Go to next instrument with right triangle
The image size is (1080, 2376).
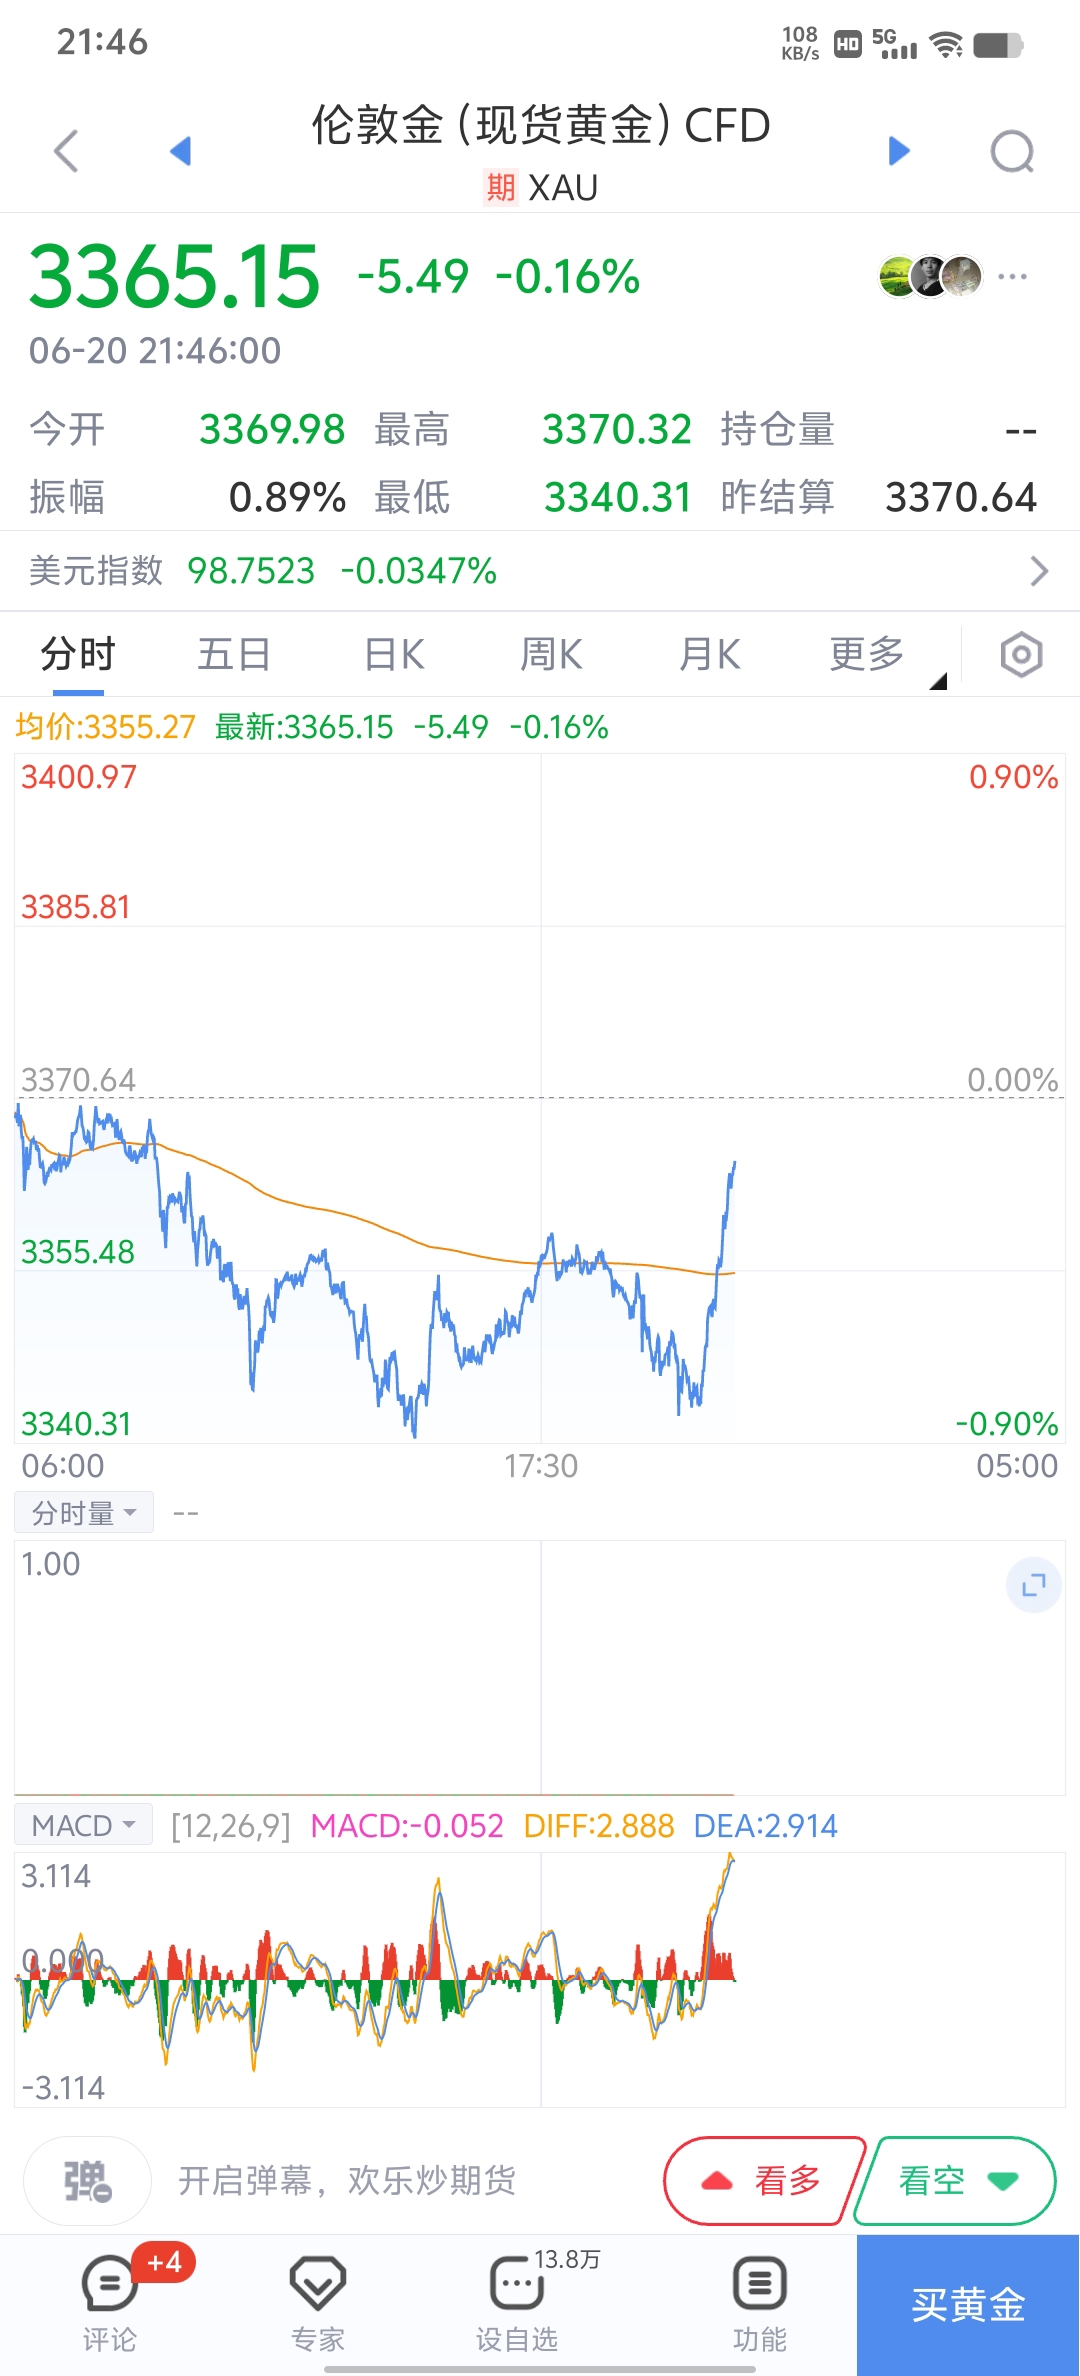[899, 151]
